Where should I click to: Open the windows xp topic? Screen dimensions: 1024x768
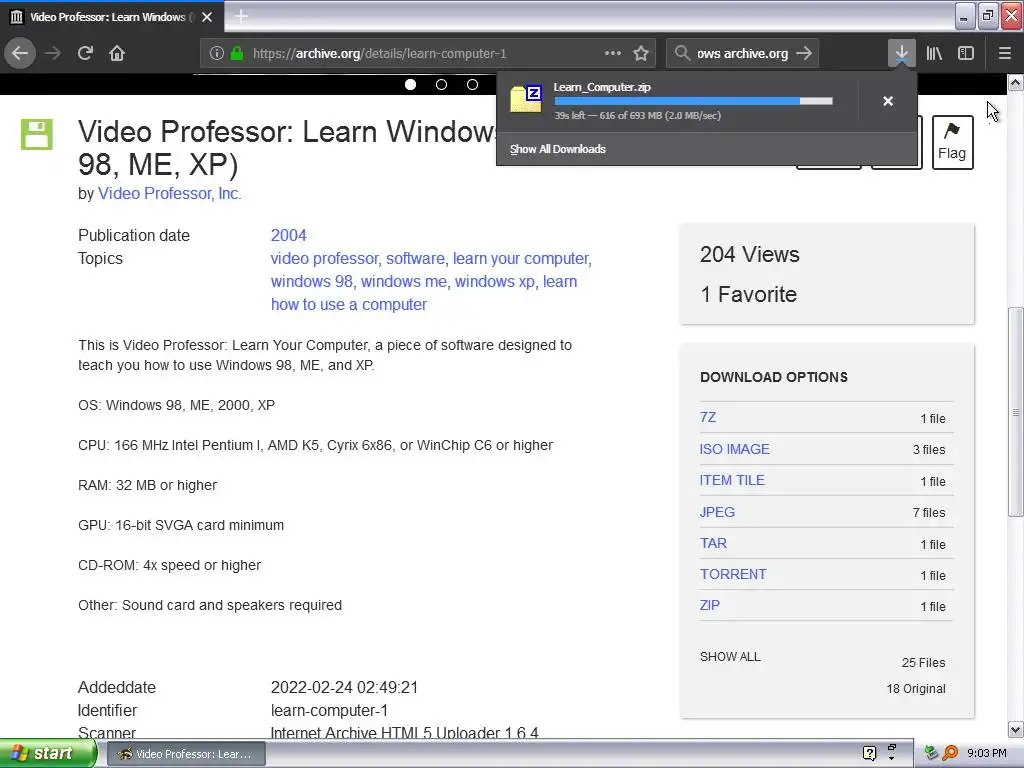pos(494,281)
